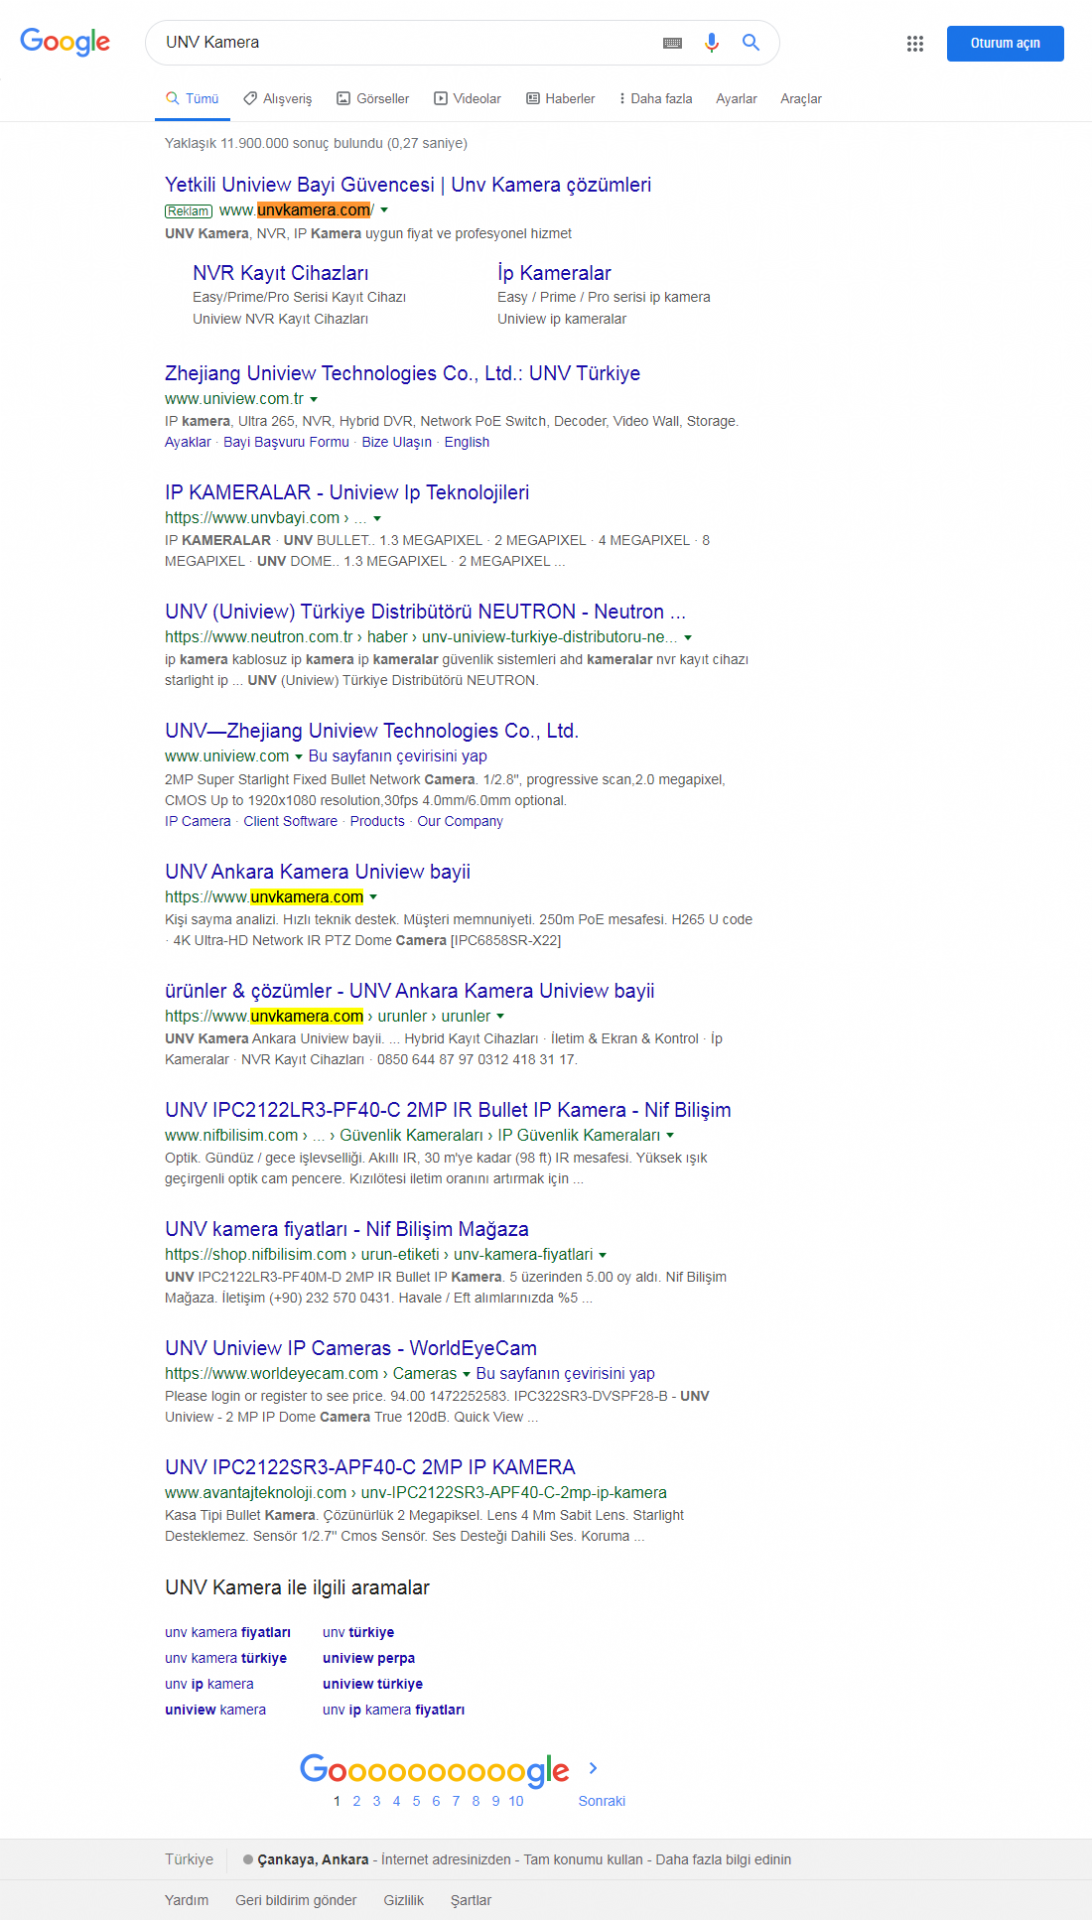The image size is (1092, 1920).
Task: Search related: uniview perpa
Action: pos(369,1658)
